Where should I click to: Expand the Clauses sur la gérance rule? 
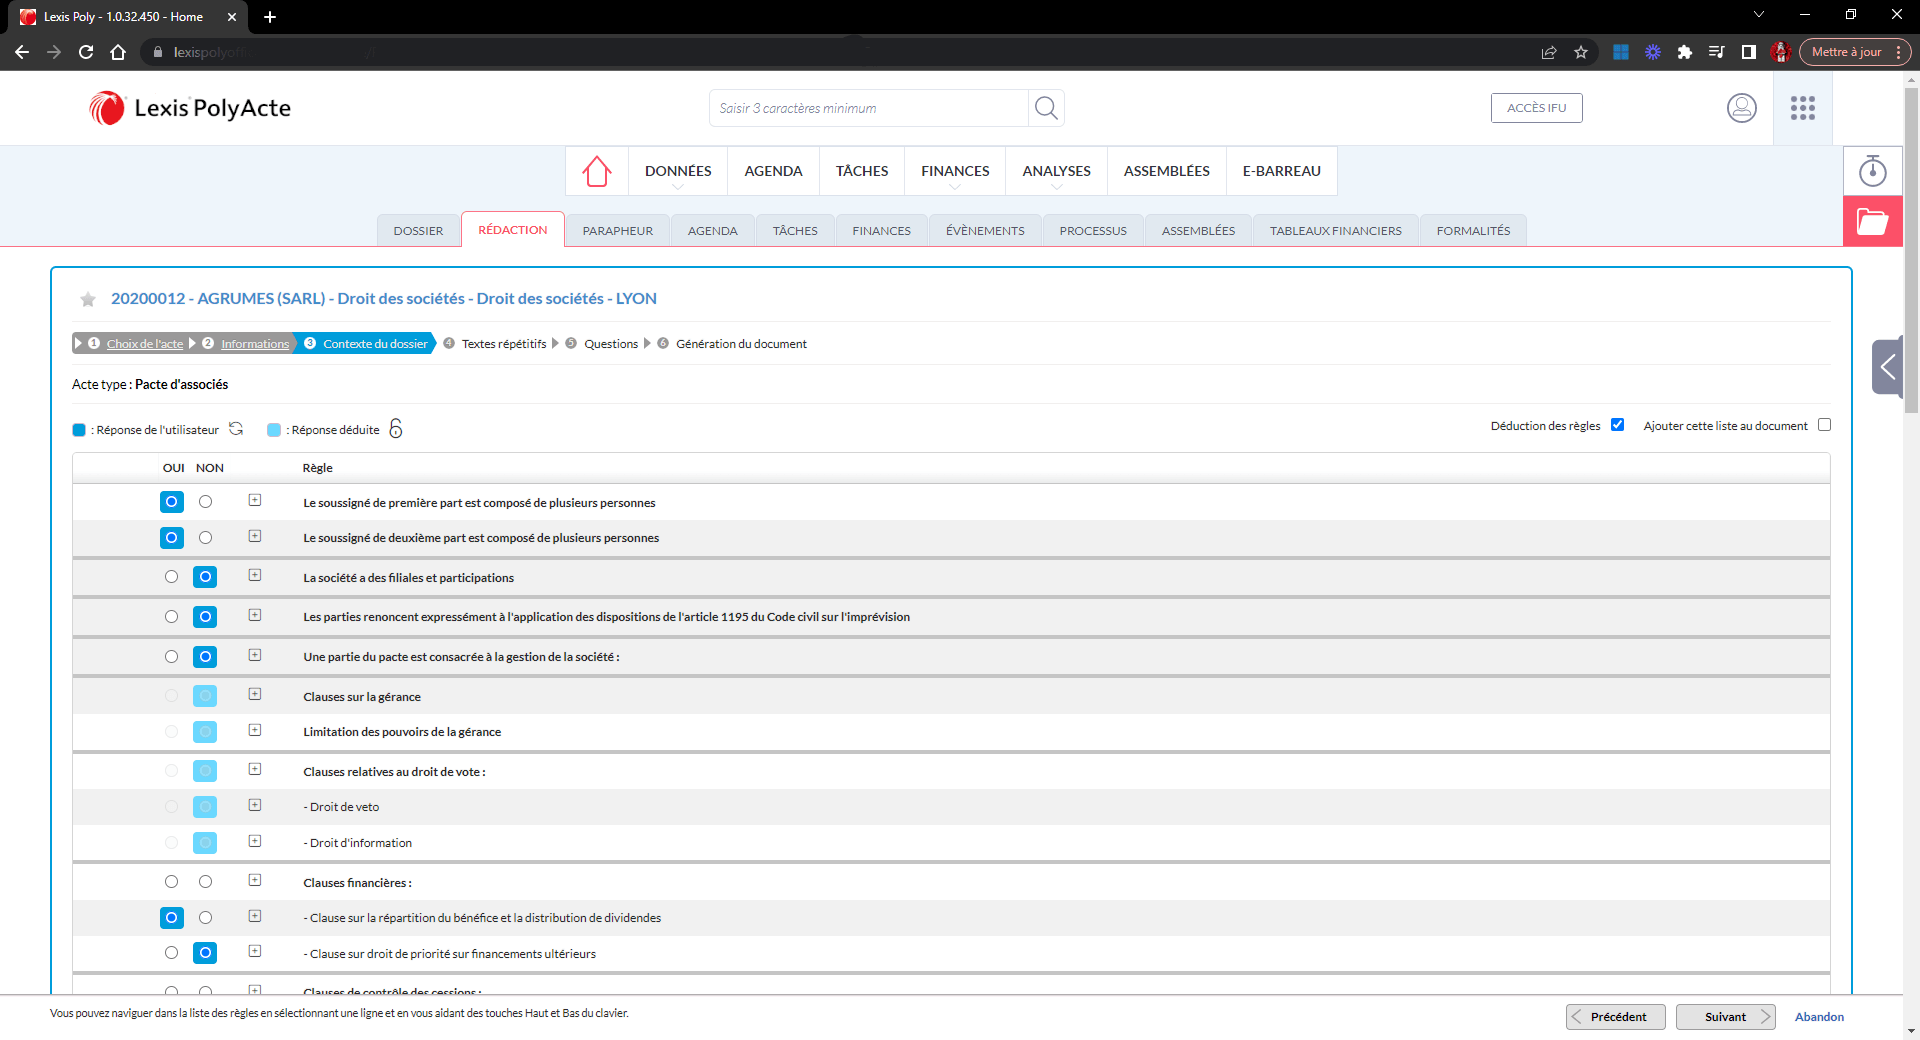255,695
